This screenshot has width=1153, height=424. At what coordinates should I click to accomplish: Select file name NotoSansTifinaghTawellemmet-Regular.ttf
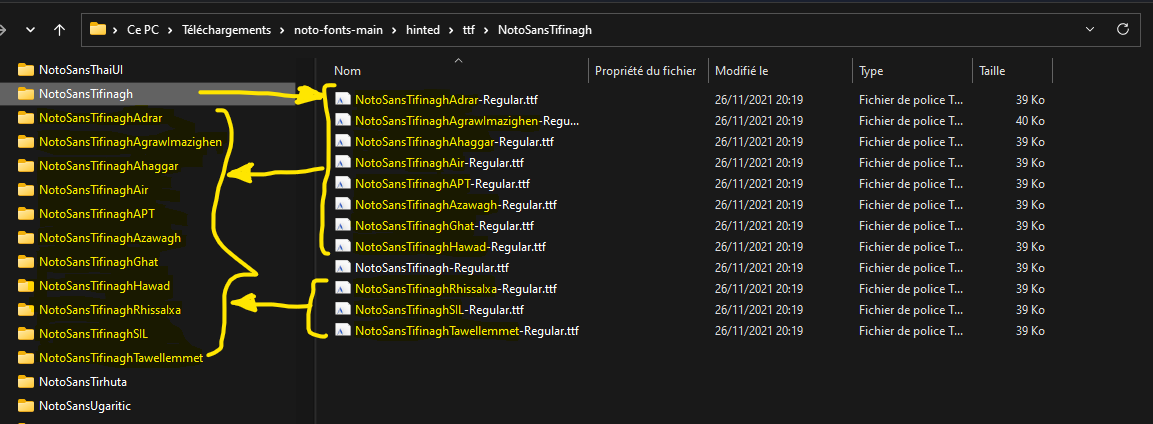click(467, 331)
